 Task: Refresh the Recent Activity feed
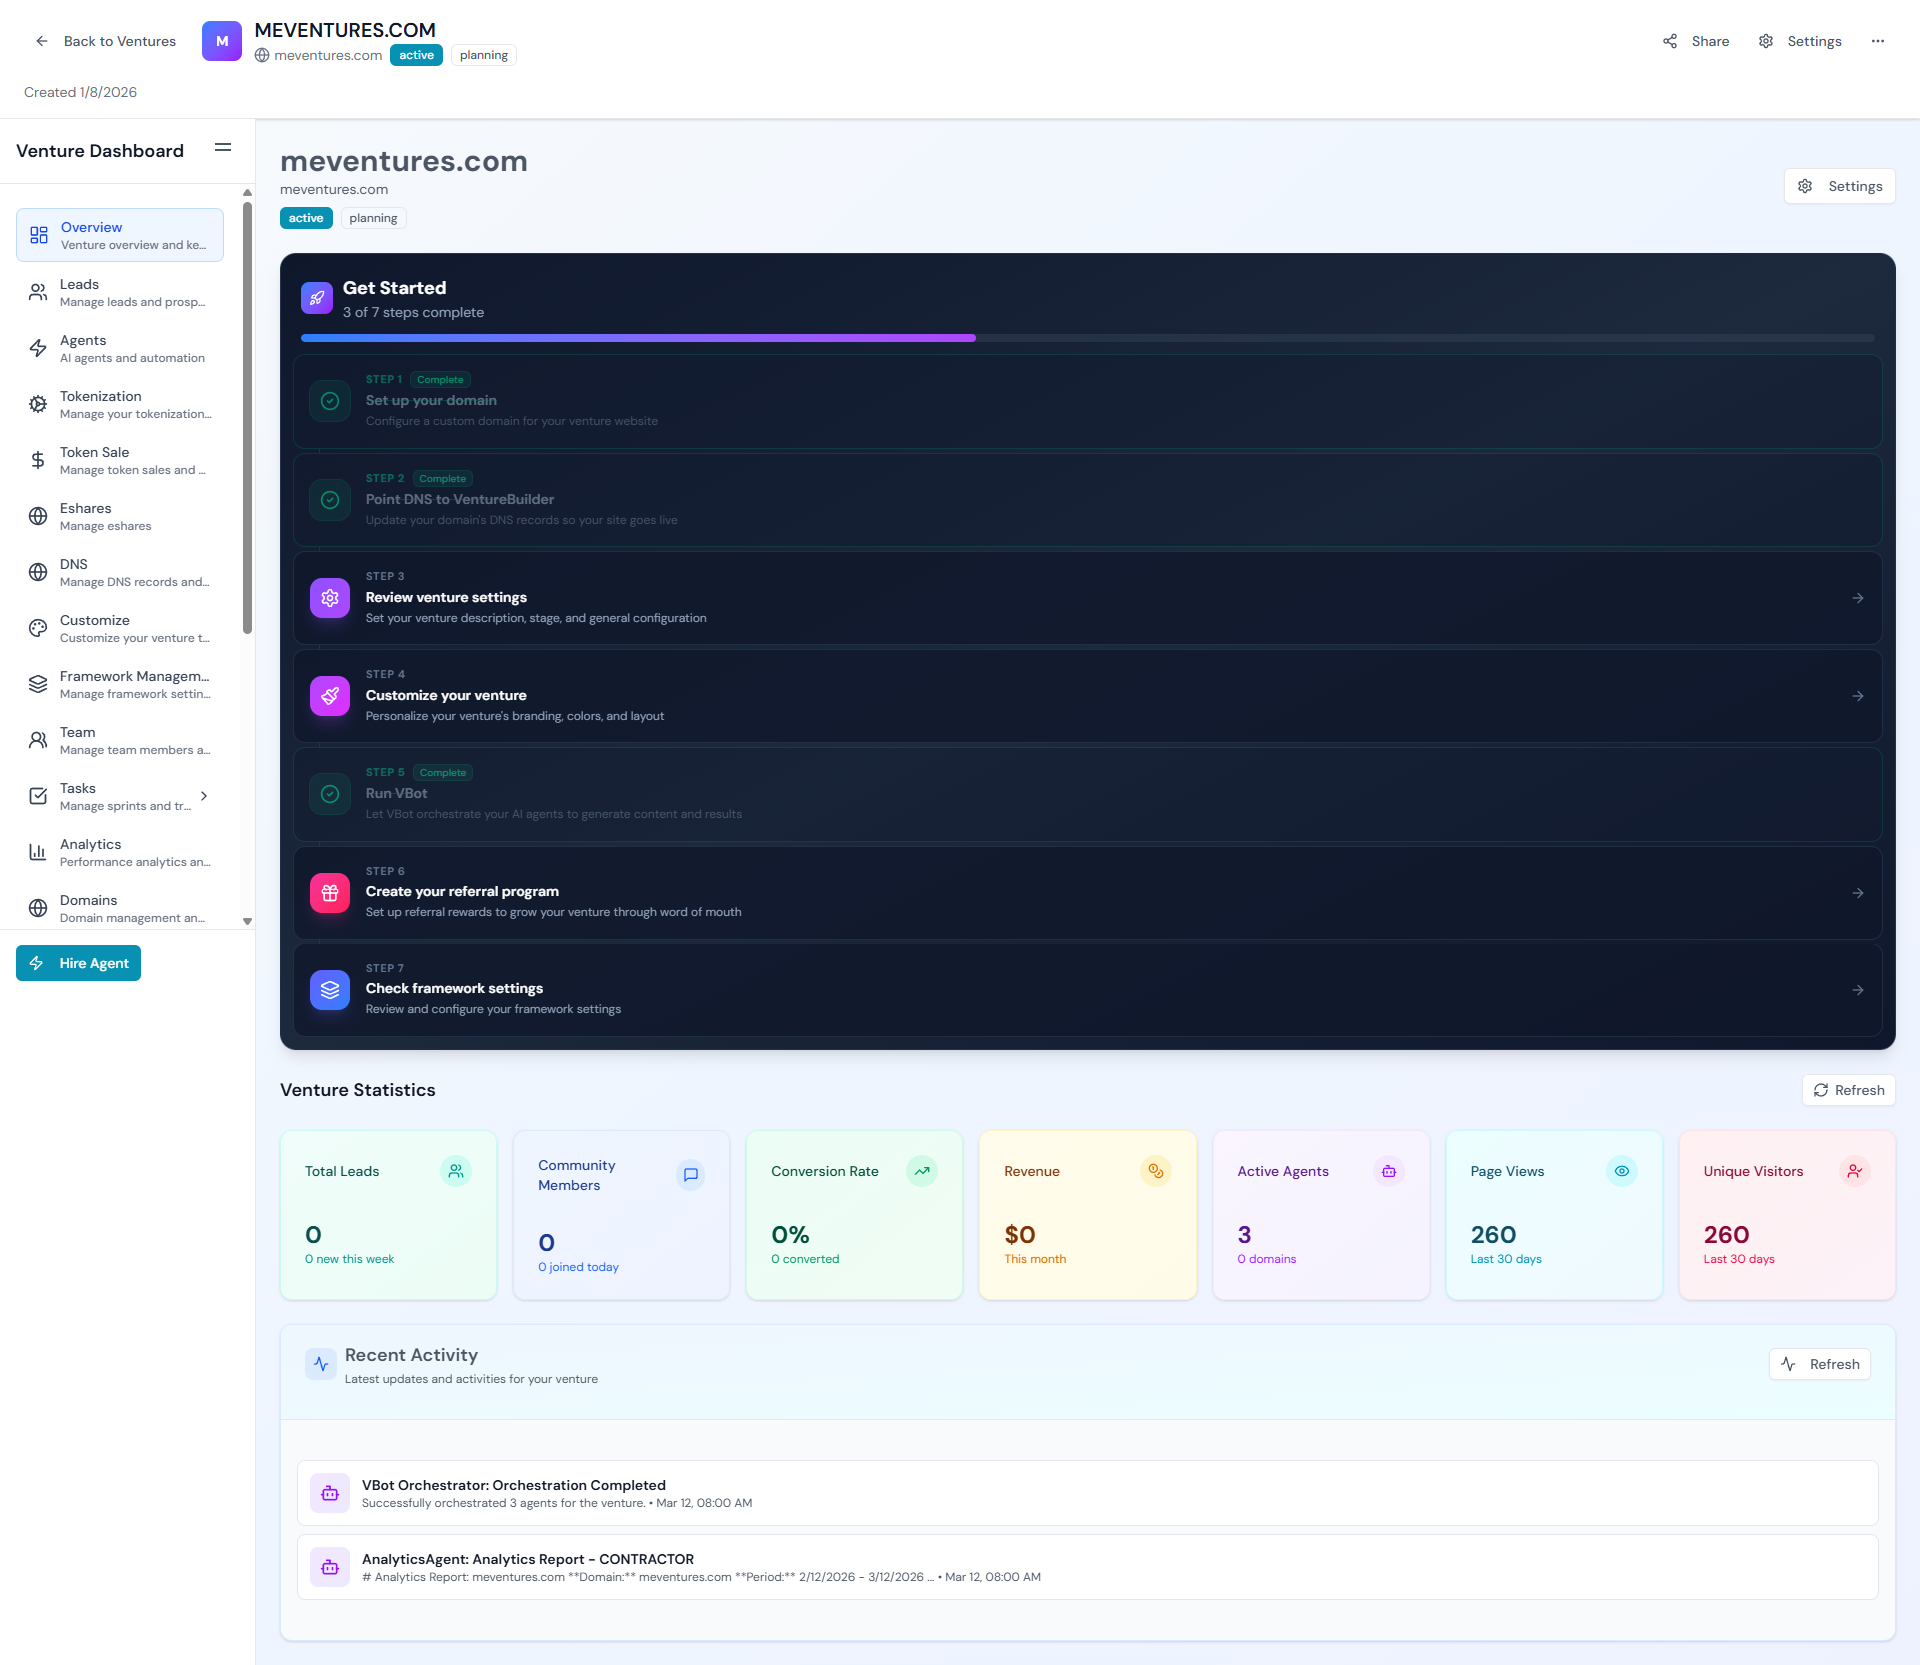point(1819,1364)
